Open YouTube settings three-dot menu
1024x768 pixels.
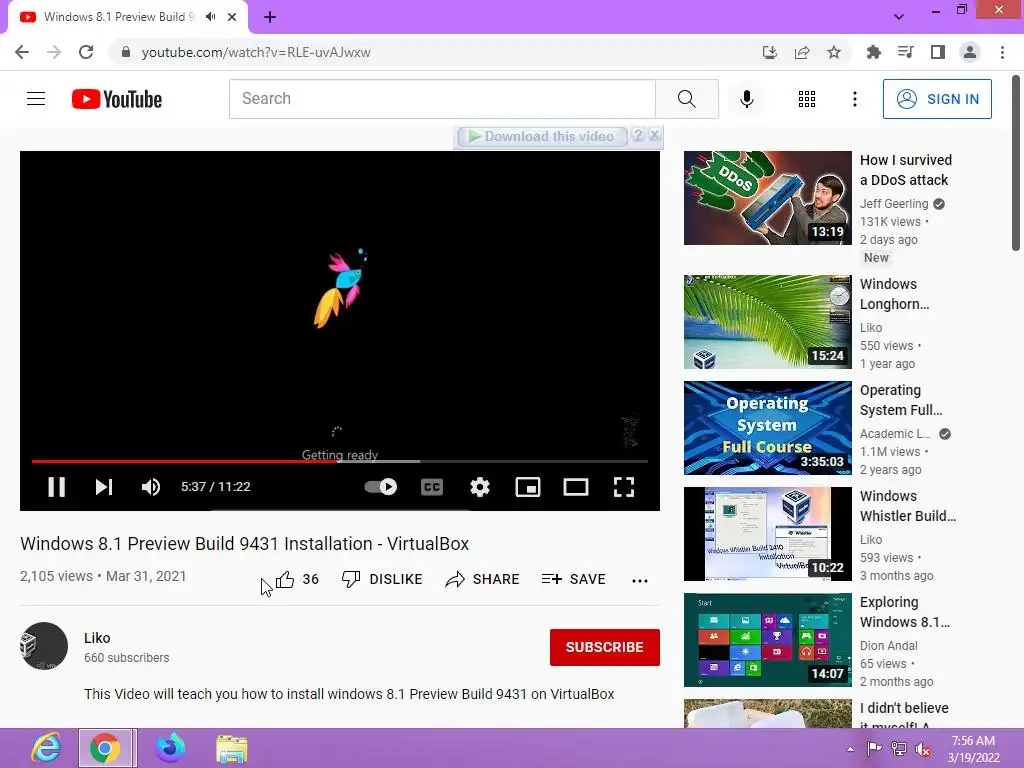coord(855,99)
